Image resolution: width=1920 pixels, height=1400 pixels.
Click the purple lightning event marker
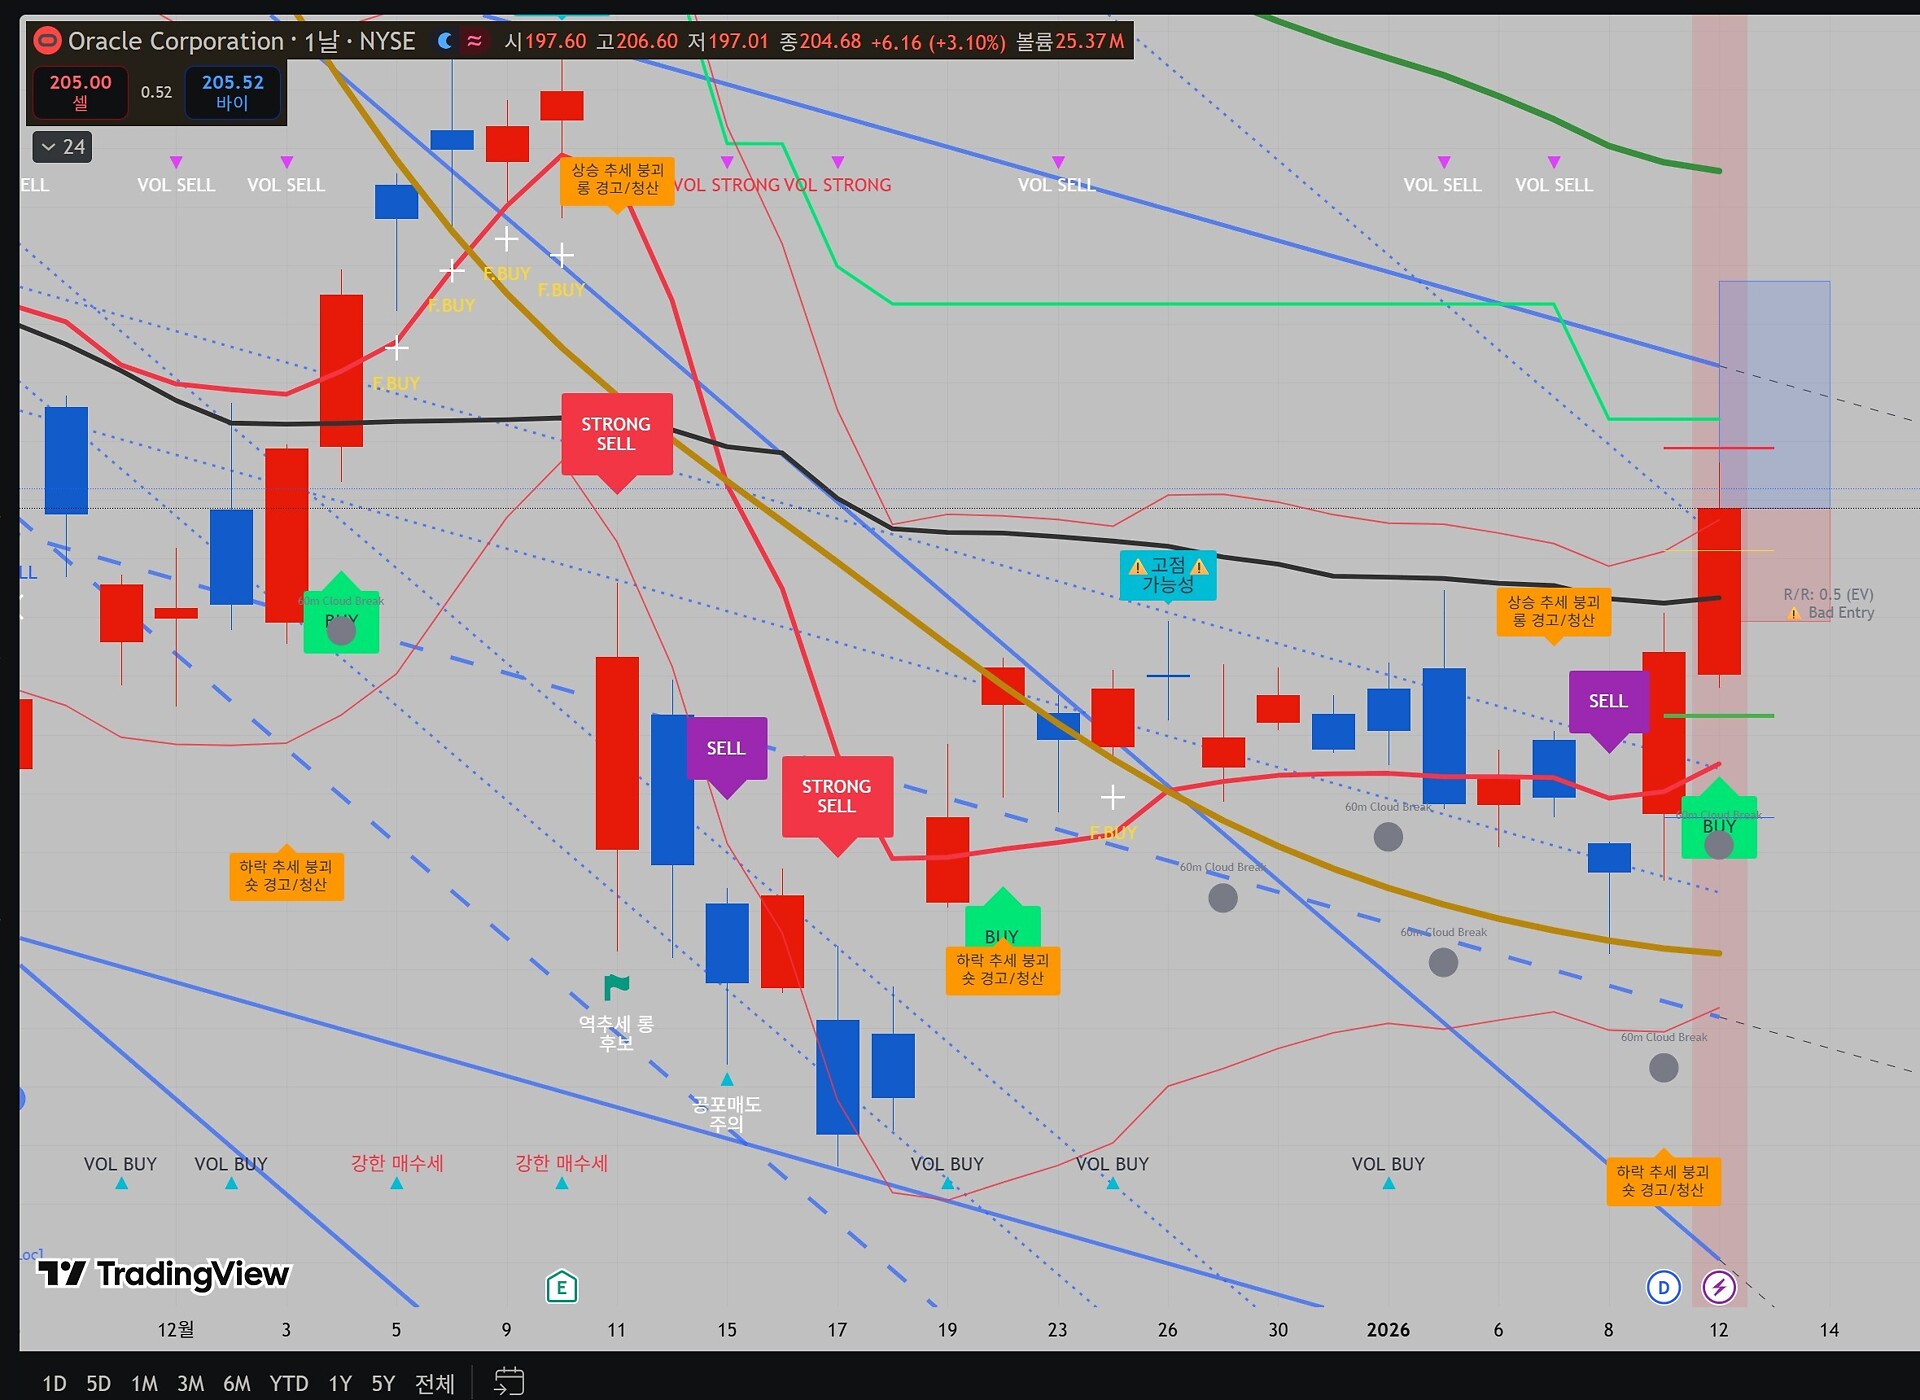click(1719, 1287)
